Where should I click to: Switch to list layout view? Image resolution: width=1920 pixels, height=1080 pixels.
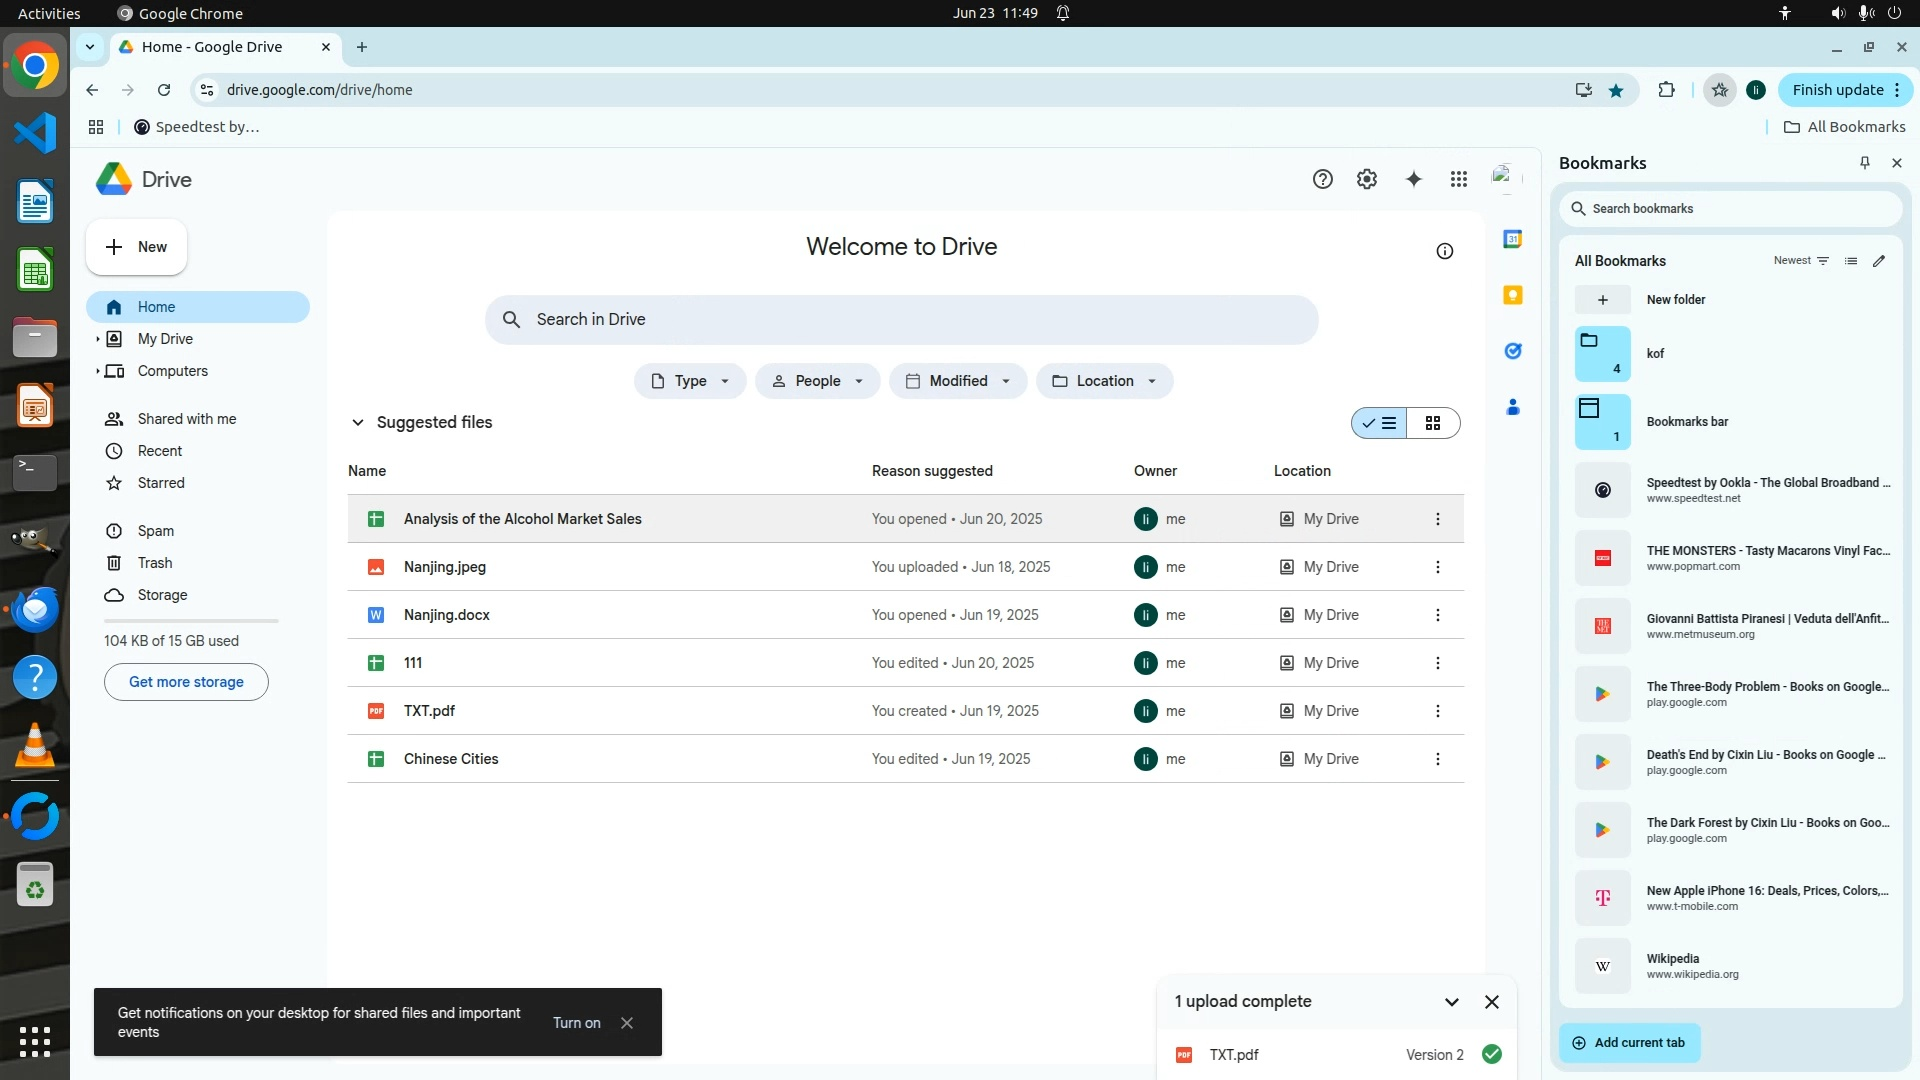coord(1379,423)
